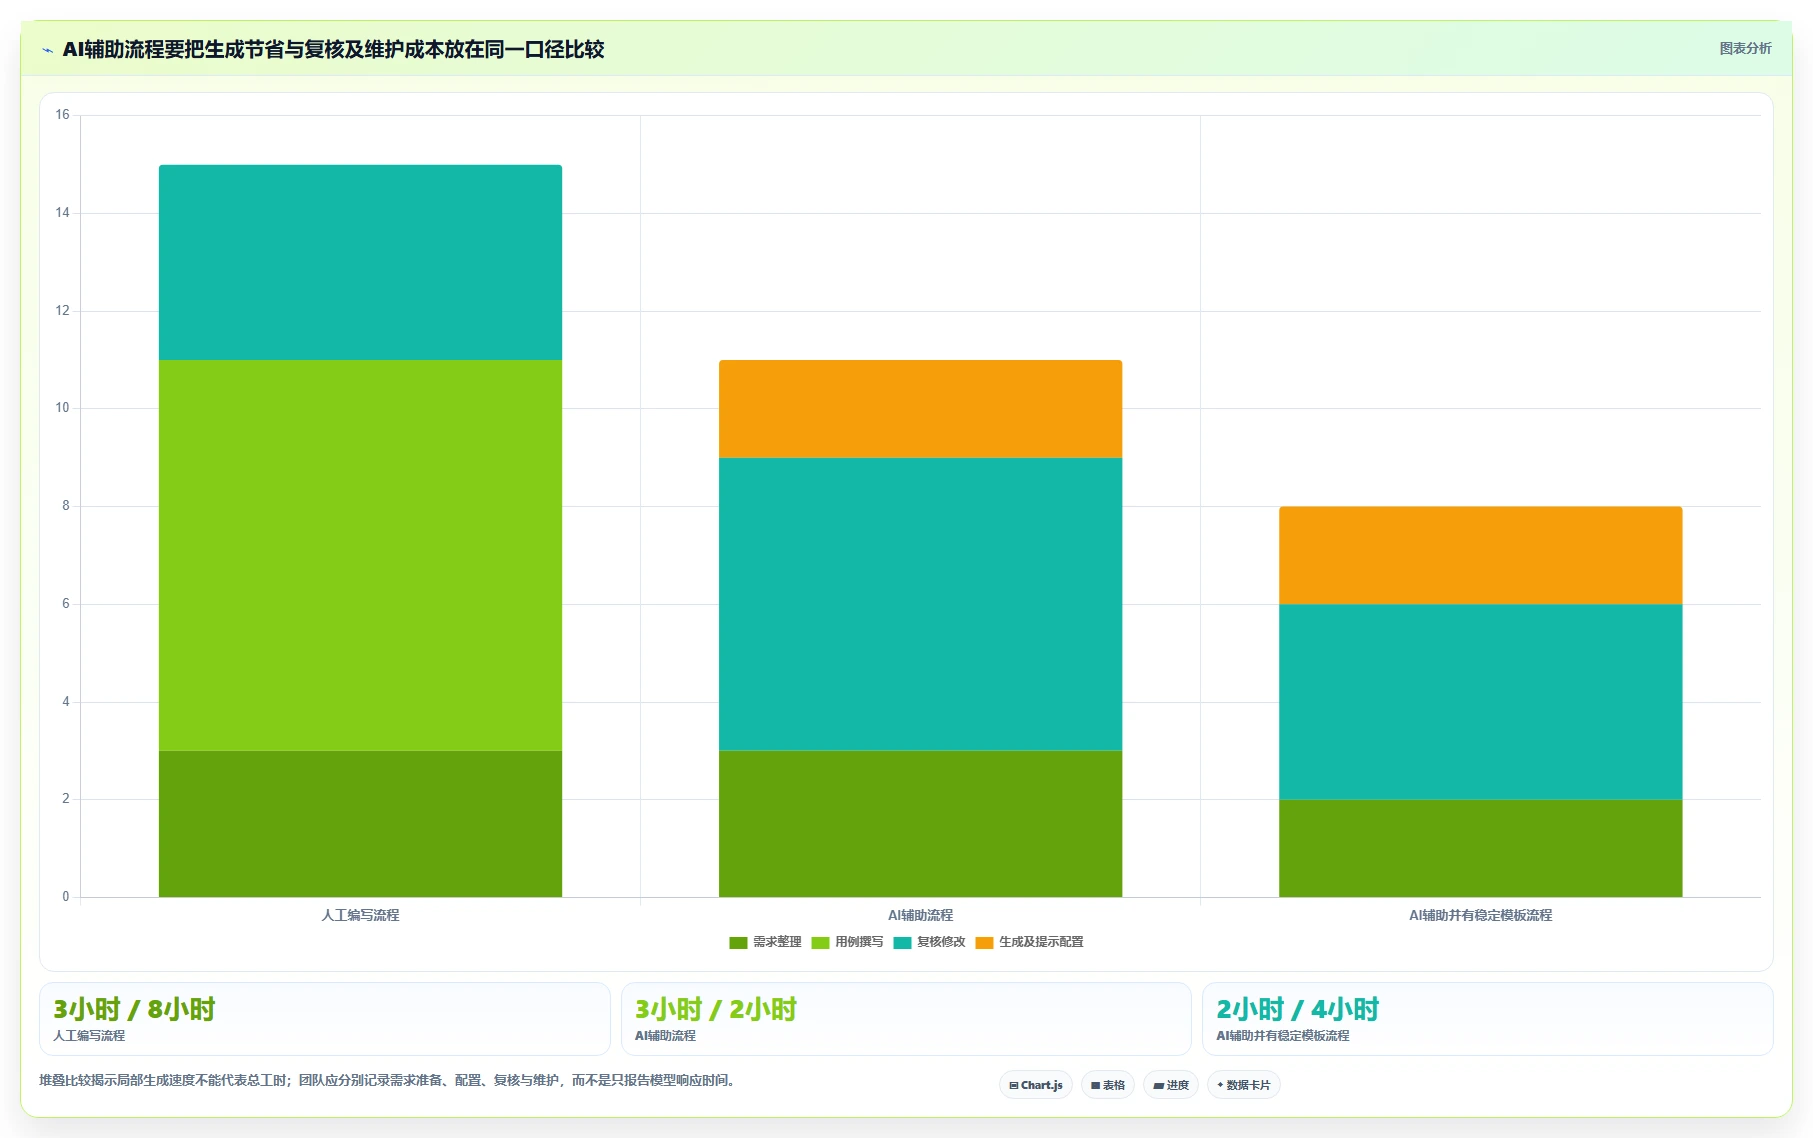Click the dark green segment of 人工编写流程 bar
The height and width of the screenshot is (1138, 1813).
360,824
